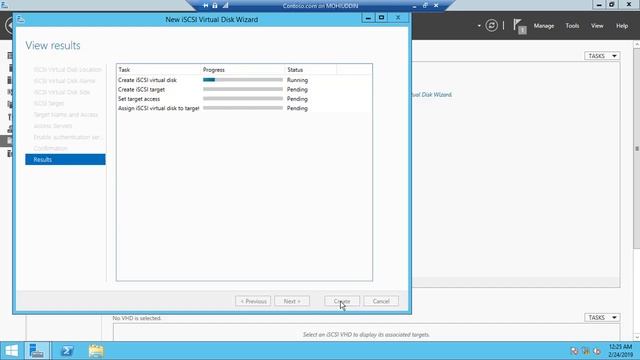The image size is (640, 360).
Task: Refresh Server Manager with the circular arrows icon
Action: pos(491,26)
